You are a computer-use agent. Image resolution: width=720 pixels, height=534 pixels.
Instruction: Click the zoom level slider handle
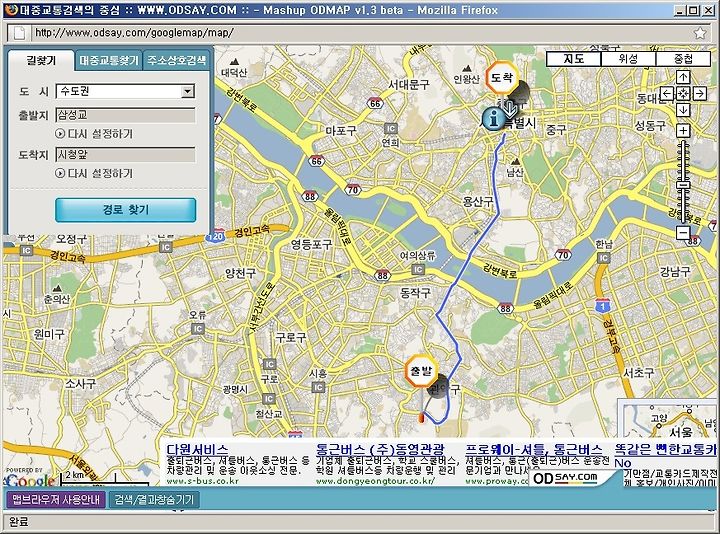click(683, 185)
